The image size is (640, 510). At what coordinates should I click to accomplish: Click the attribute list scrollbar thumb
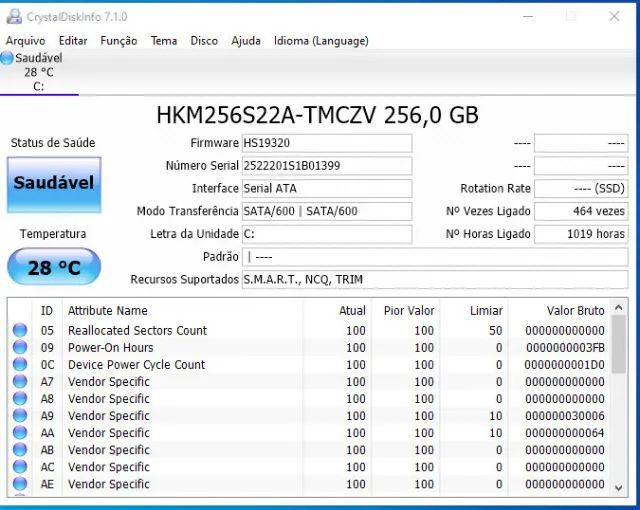(619, 344)
